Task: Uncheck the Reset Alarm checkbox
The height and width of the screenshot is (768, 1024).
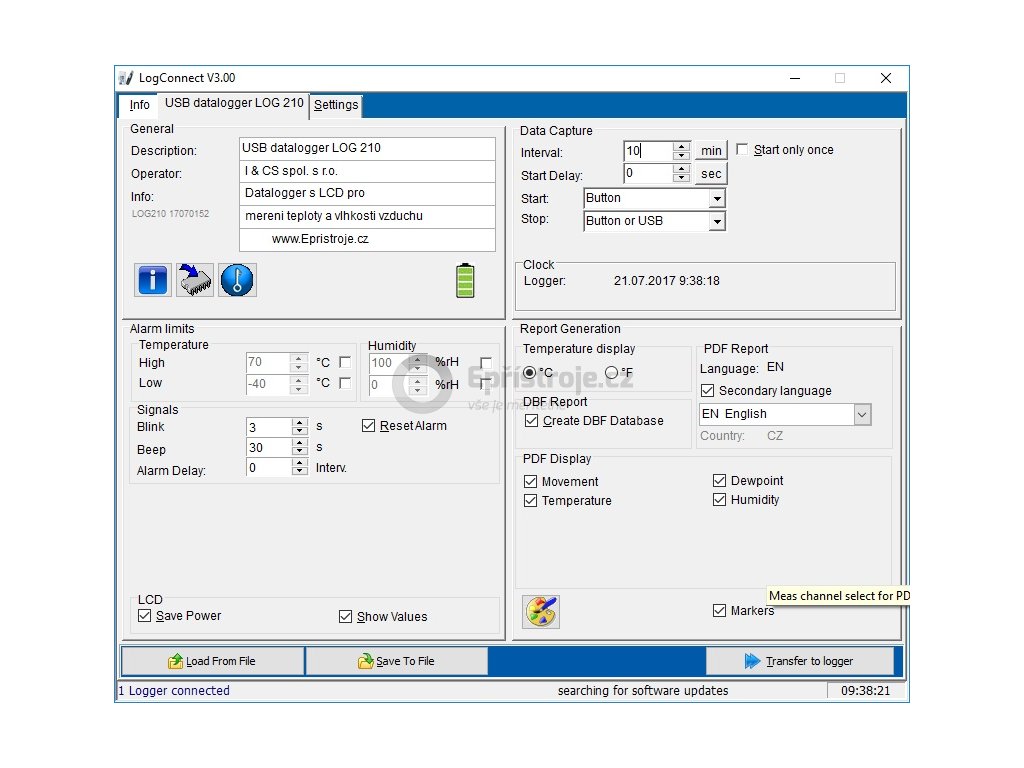Action: click(369, 426)
